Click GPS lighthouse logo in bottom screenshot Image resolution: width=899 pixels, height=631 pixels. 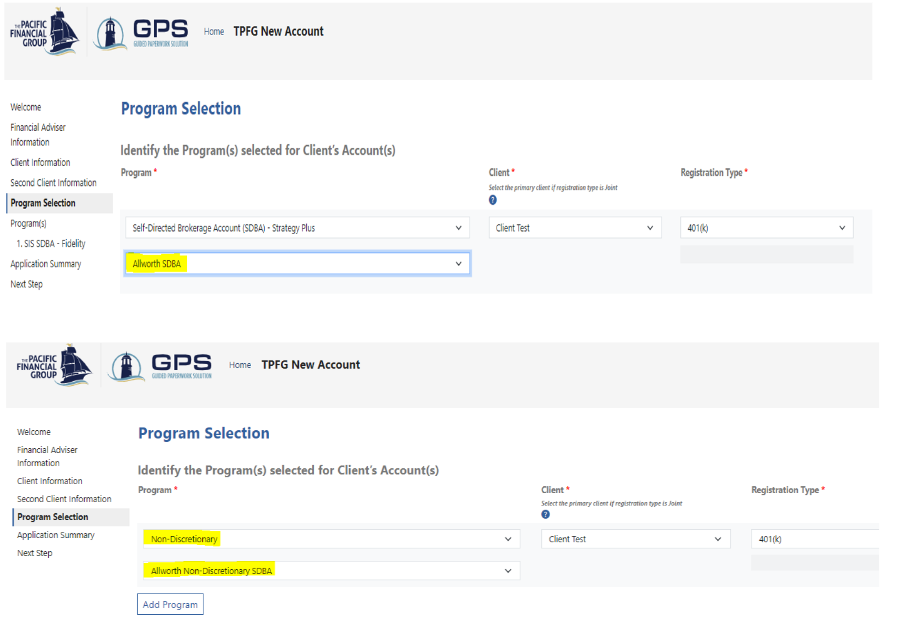[162, 366]
